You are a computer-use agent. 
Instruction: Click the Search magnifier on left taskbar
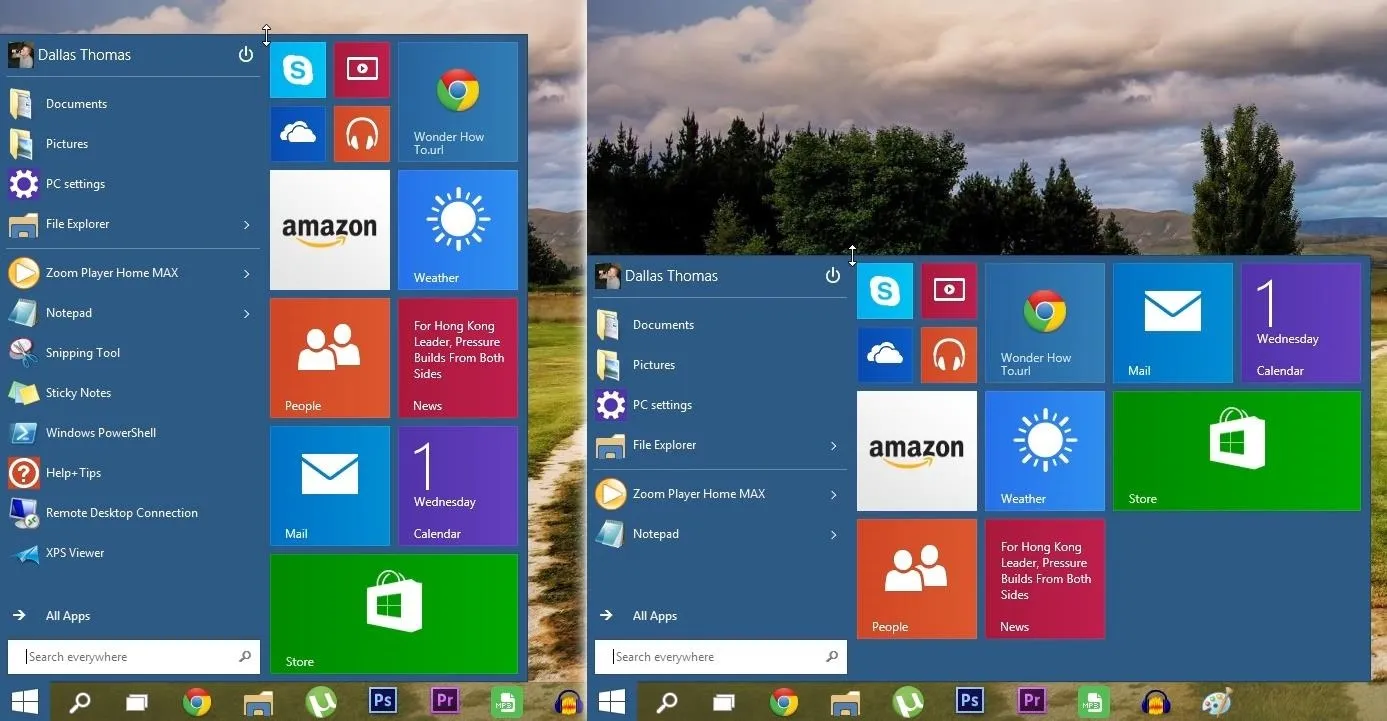point(79,702)
